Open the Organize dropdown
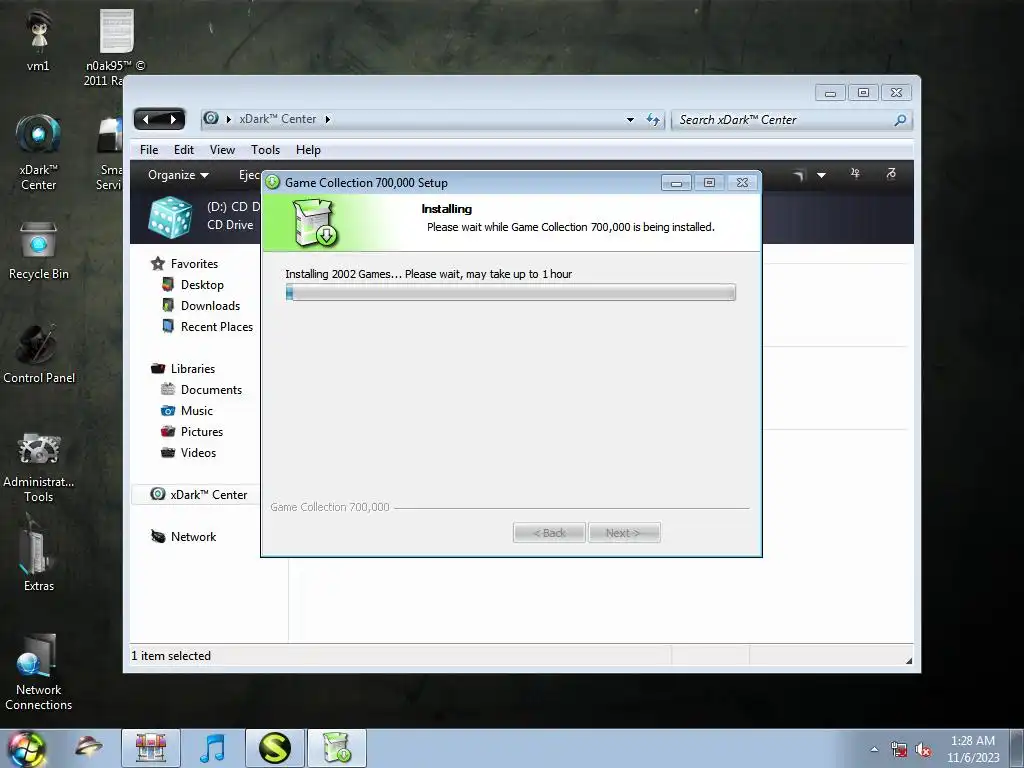 point(178,175)
